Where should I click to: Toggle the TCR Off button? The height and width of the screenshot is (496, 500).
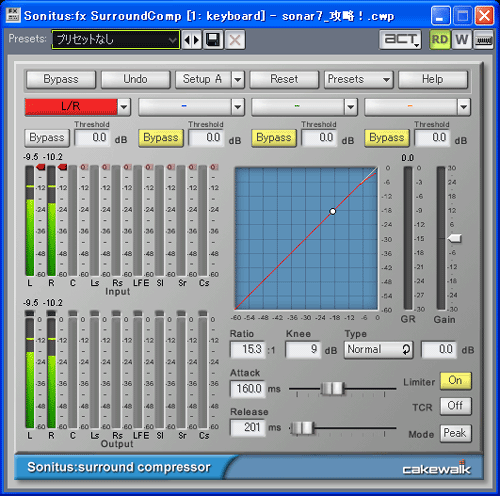[x=456, y=406]
